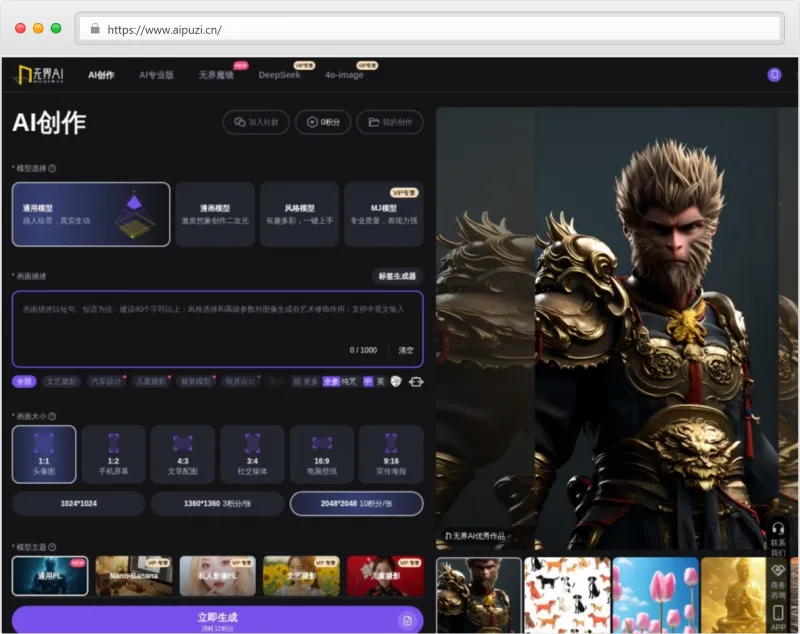Click the purple user icon in top bar

coord(774,75)
